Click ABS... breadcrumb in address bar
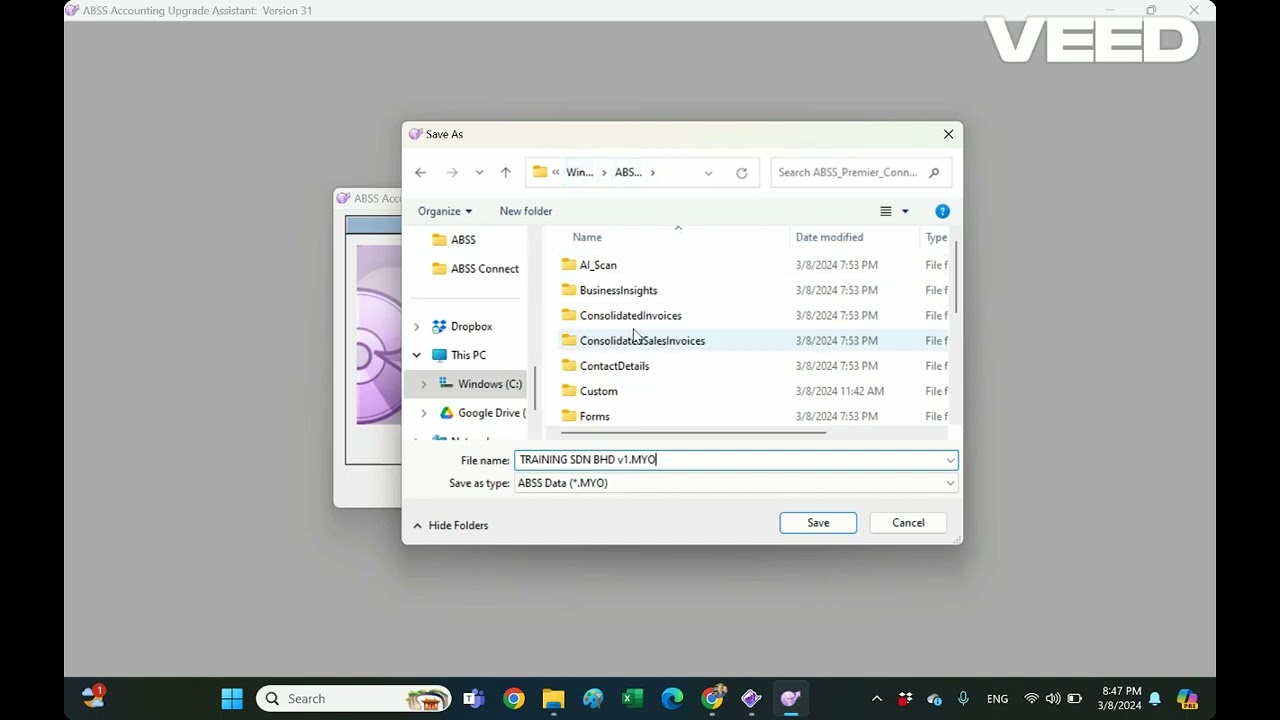Image resolution: width=1280 pixels, height=720 pixels. pyautogui.click(x=628, y=172)
